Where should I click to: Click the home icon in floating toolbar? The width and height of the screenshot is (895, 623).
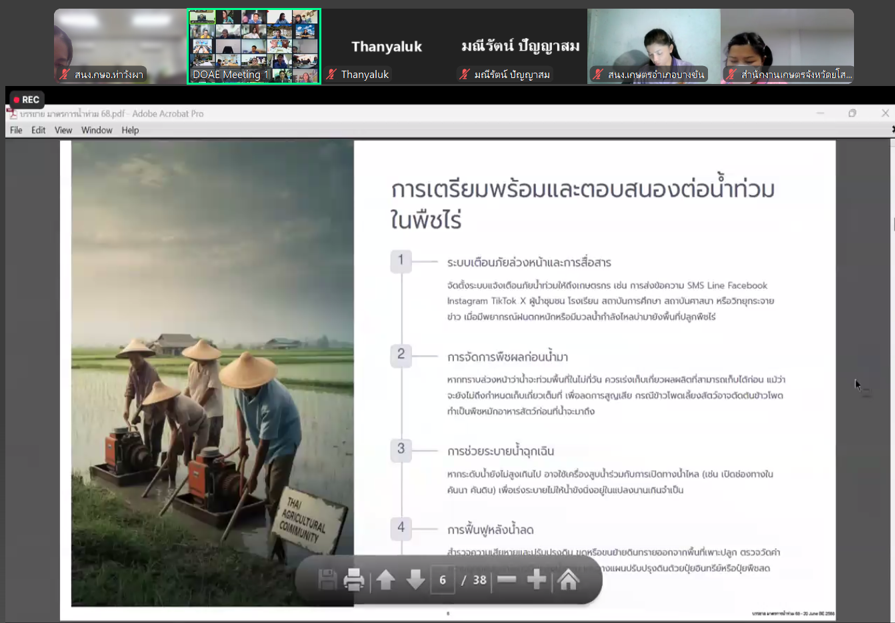click(568, 580)
